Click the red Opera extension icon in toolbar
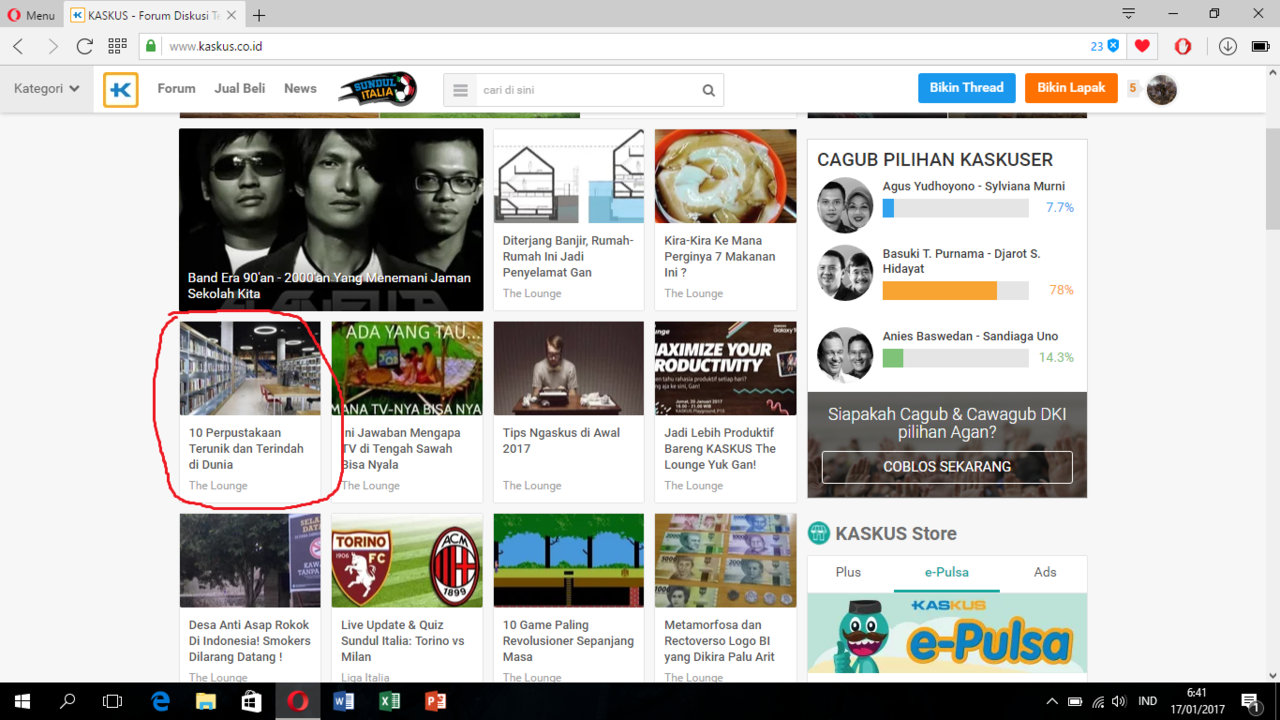Image resolution: width=1280 pixels, height=720 pixels. pyautogui.click(x=1182, y=46)
